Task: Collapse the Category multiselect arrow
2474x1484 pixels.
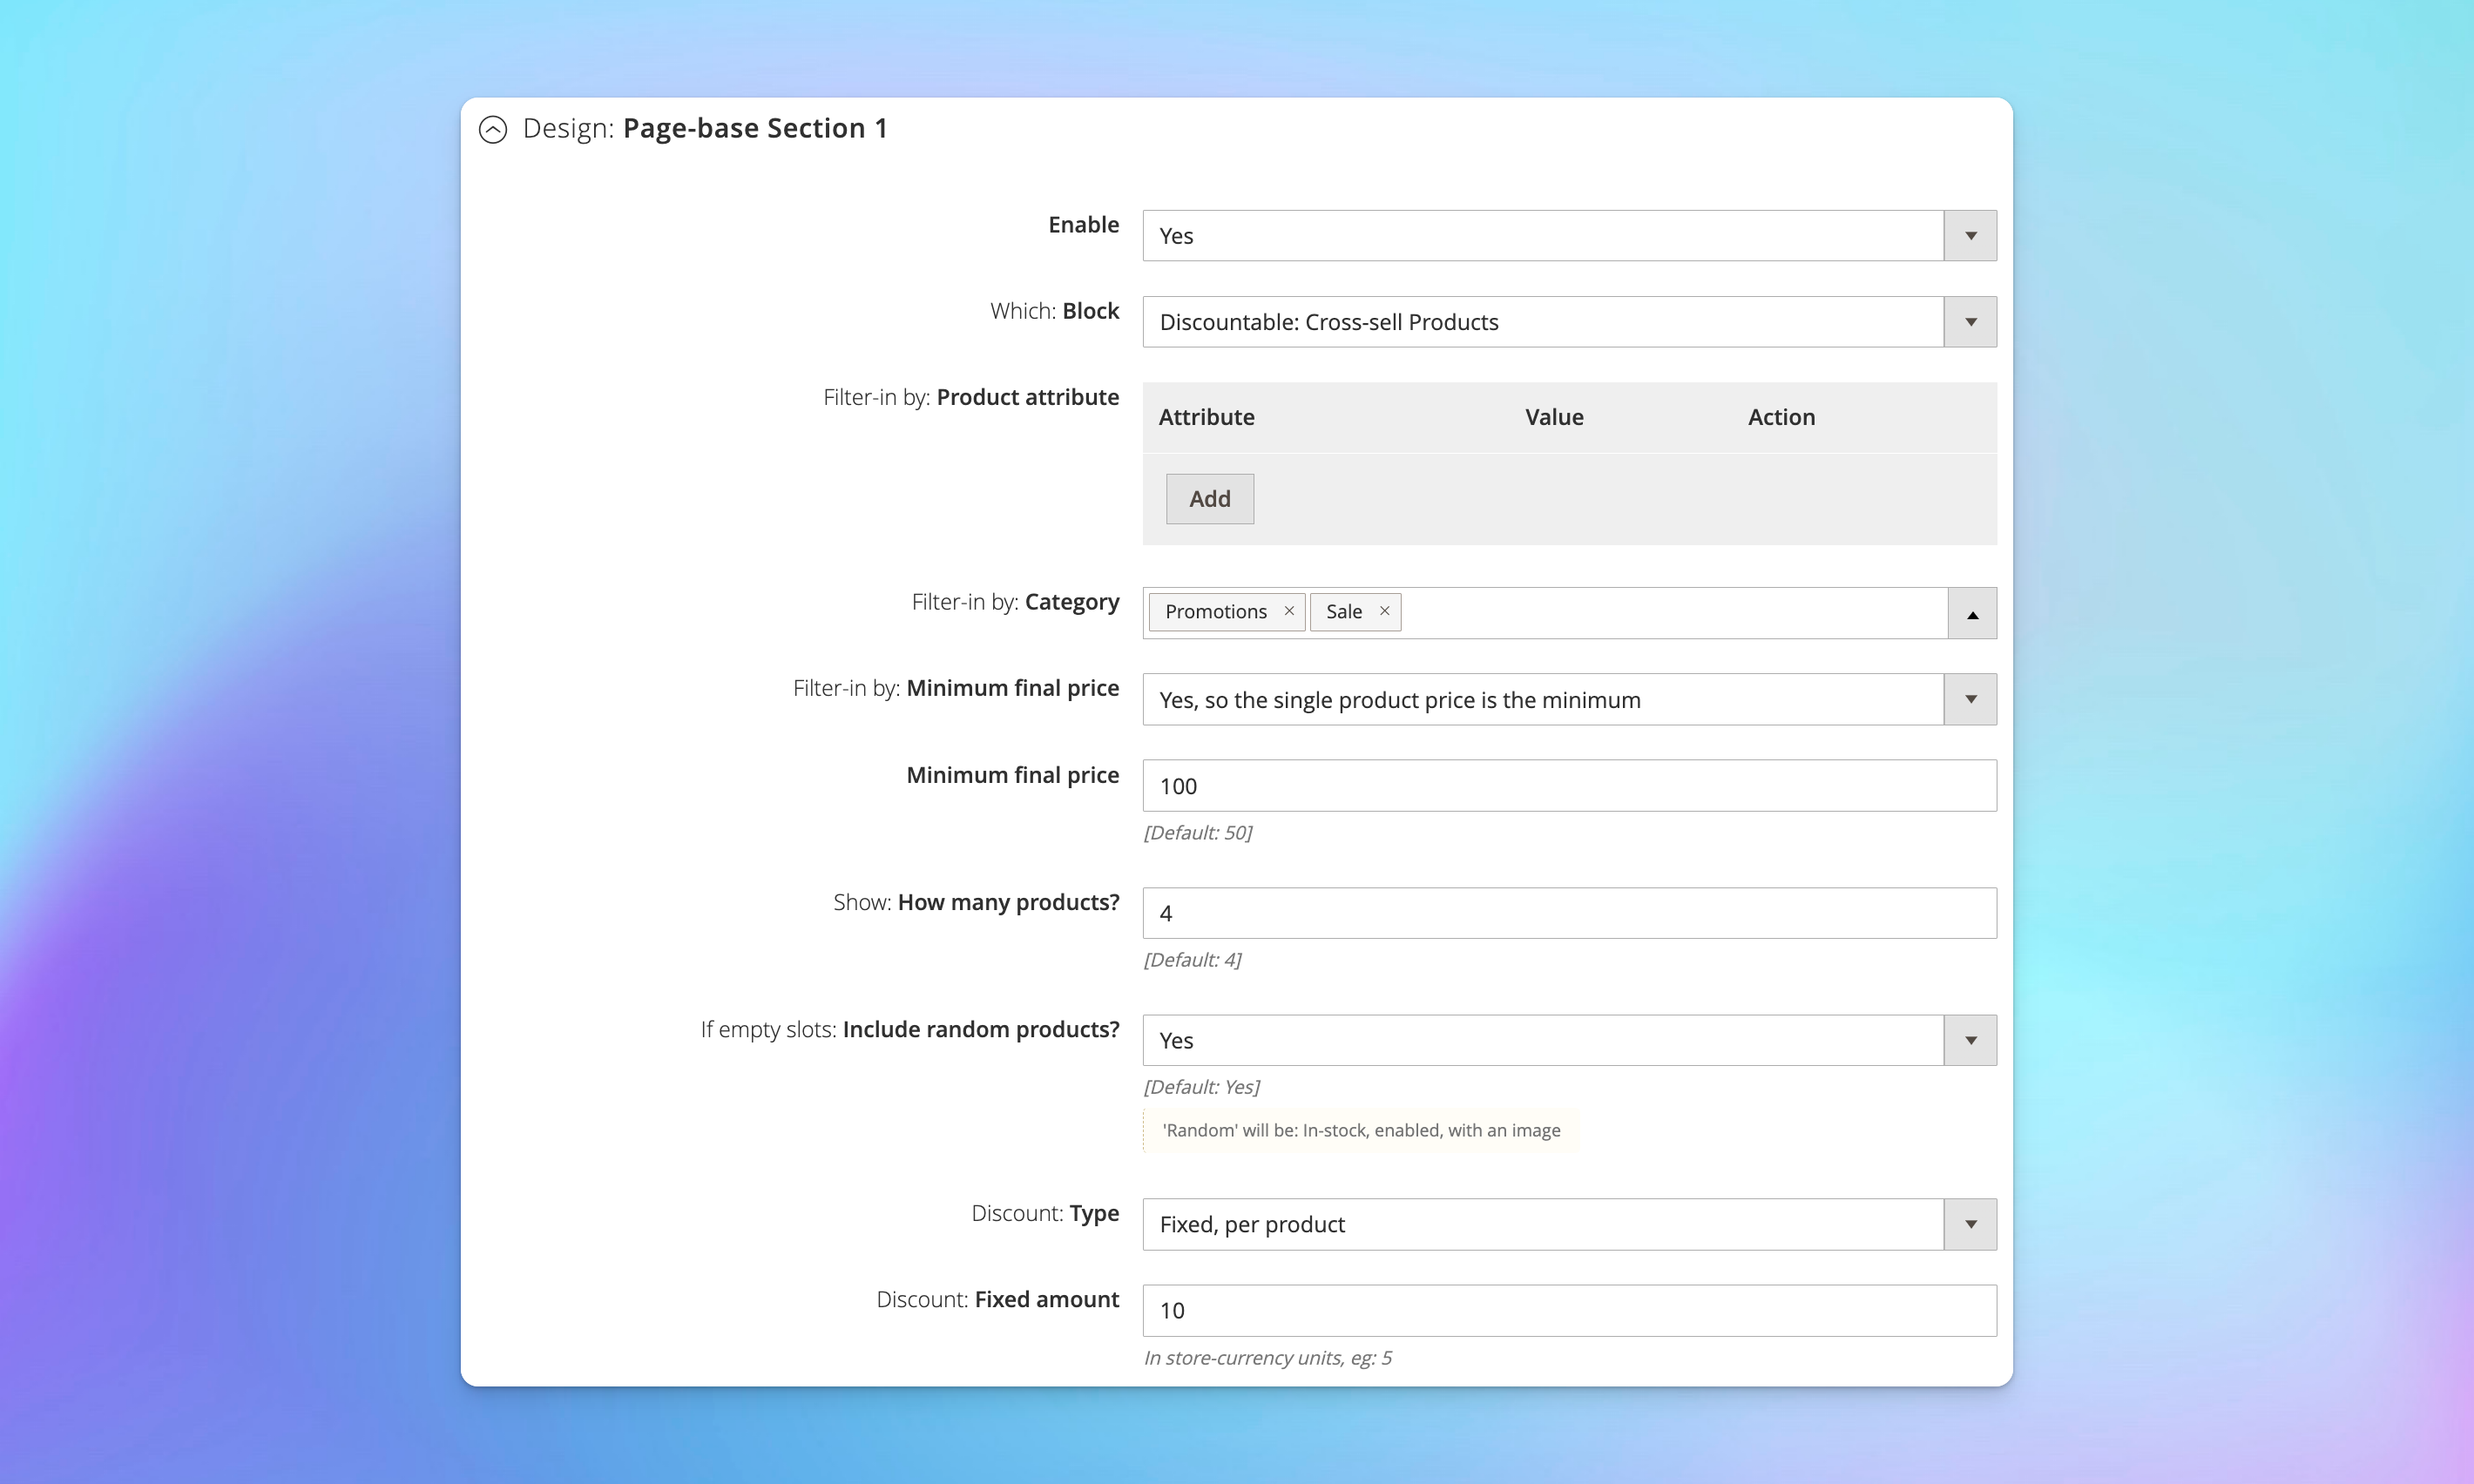Action: click(x=1972, y=613)
